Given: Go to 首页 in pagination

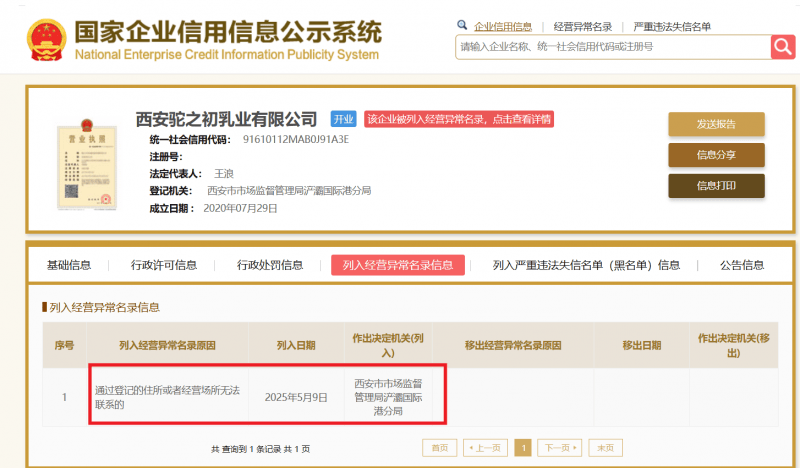Looking at the screenshot, I should pyautogui.click(x=439, y=448).
